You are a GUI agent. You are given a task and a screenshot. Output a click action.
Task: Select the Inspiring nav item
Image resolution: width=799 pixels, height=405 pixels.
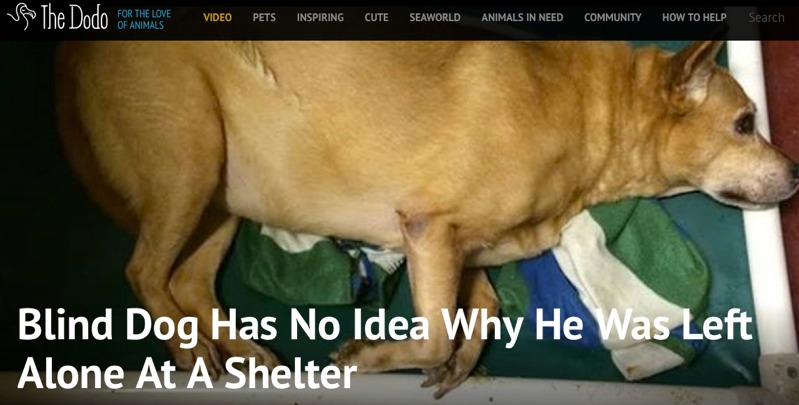pyautogui.click(x=320, y=17)
